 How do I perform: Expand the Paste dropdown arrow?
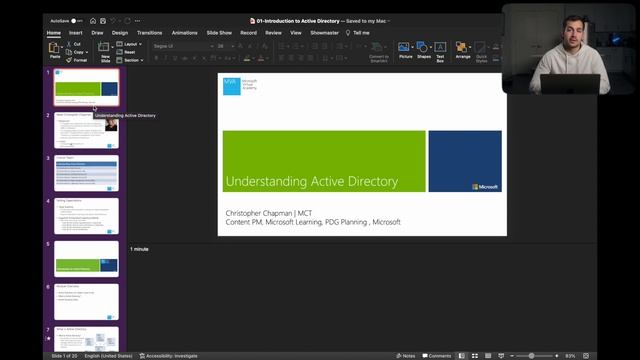point(62,47)
